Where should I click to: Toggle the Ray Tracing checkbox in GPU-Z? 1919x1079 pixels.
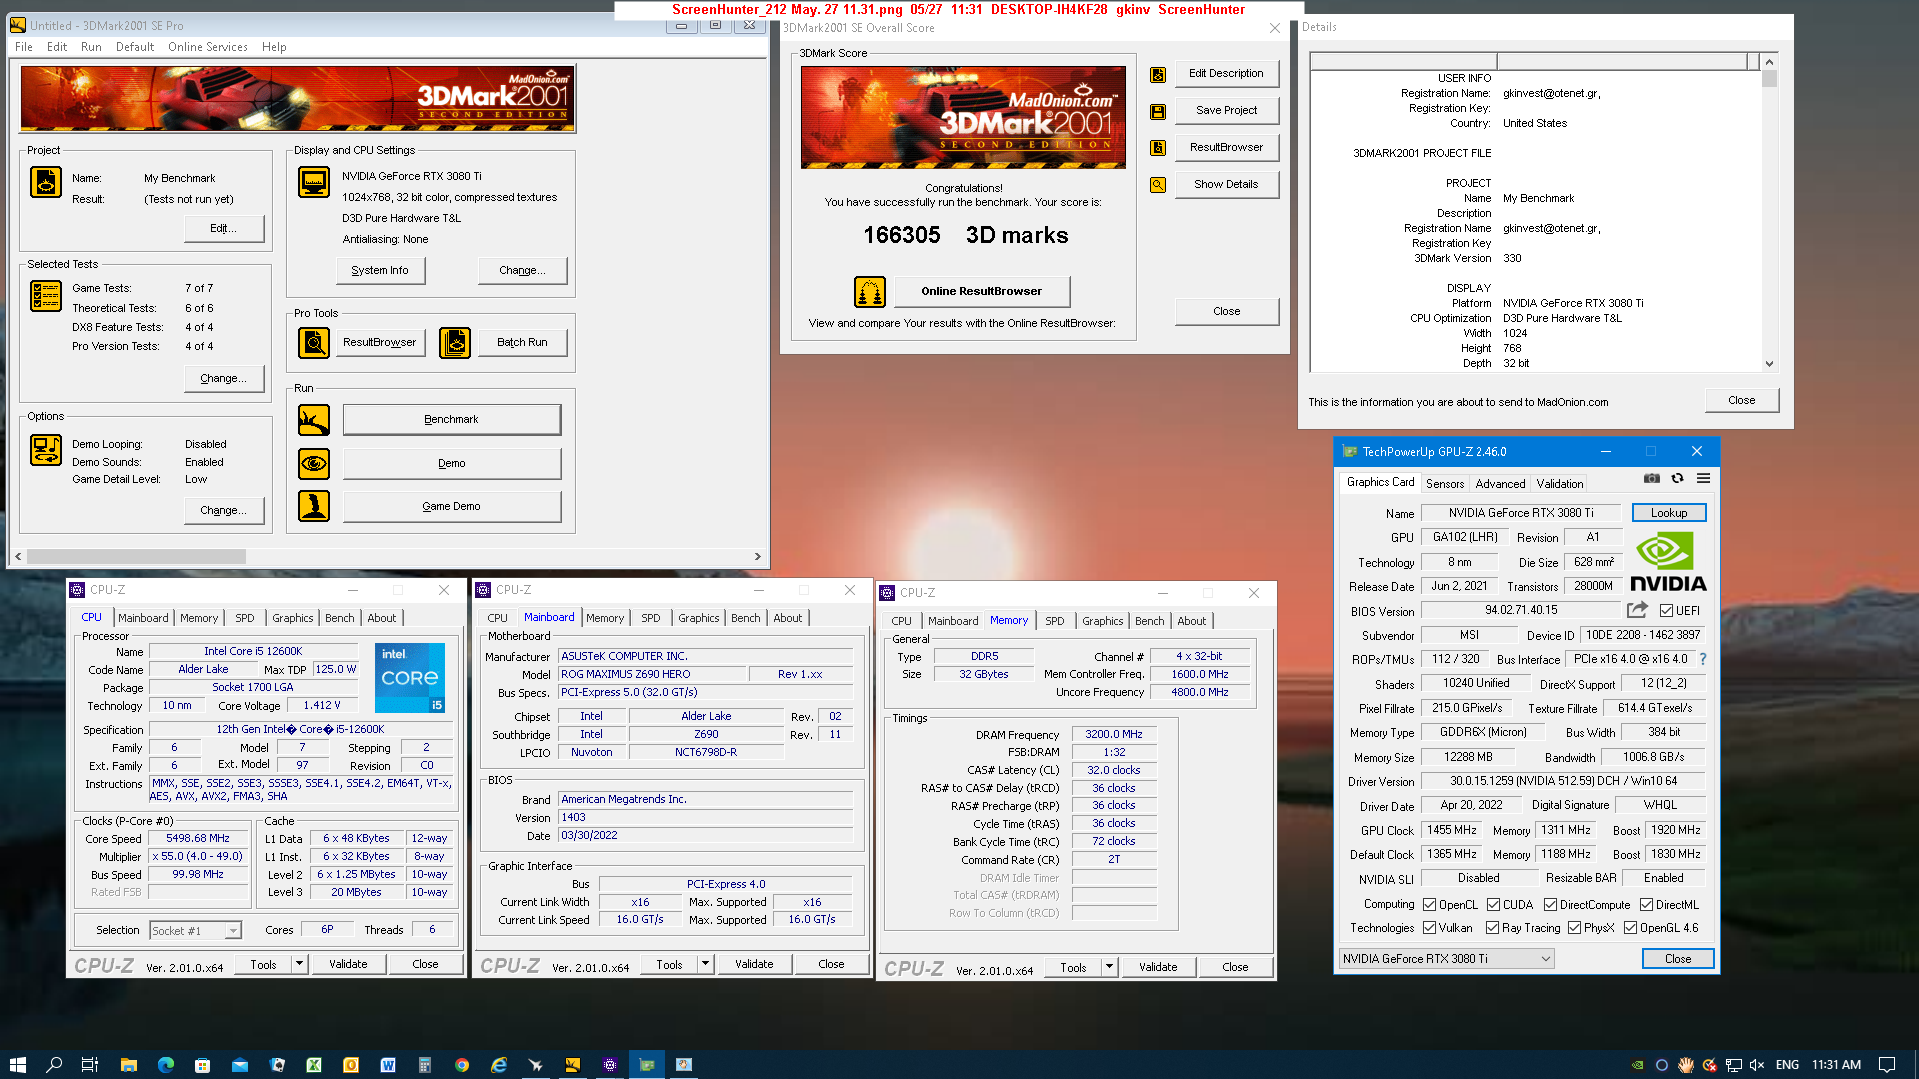coord(1492,928)
